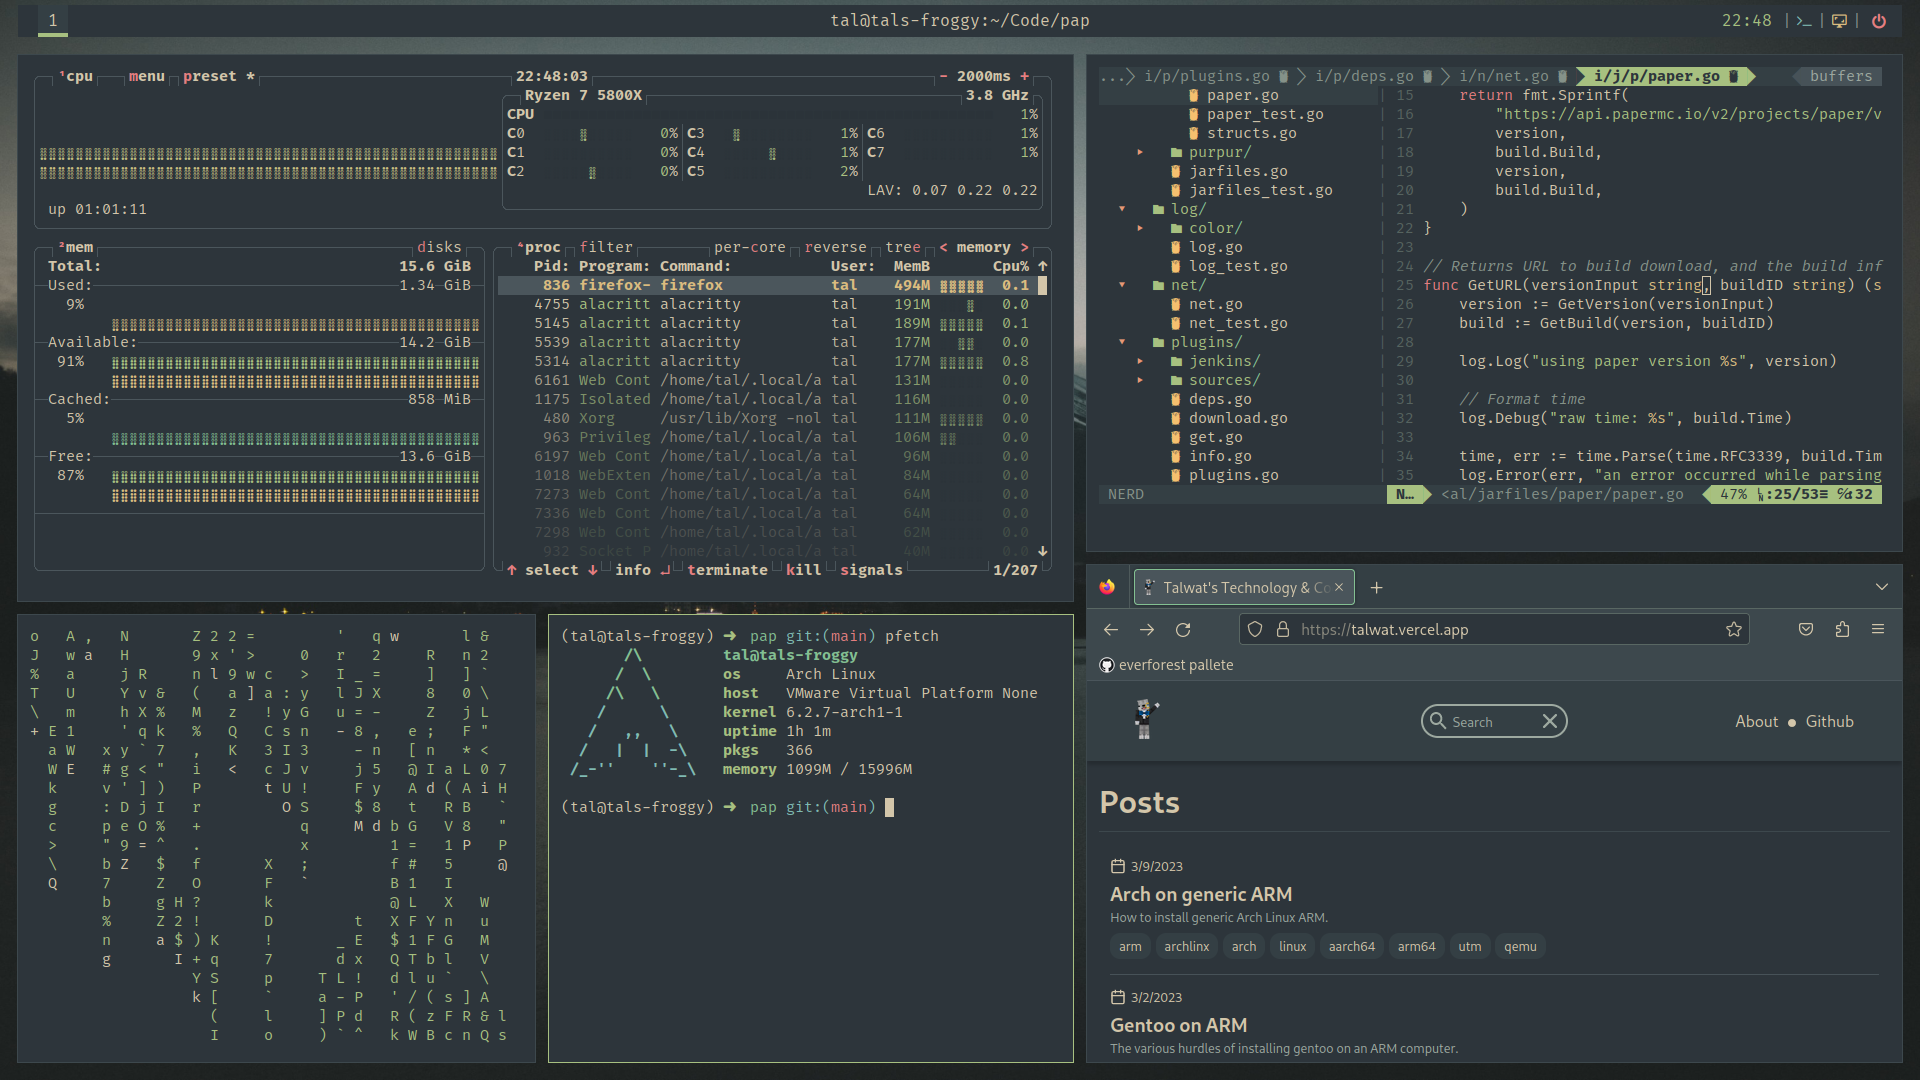This screenshot has height=1080, width=1920.
Task: Open the shield tracking protection icon
Action: click(1256, 629)
